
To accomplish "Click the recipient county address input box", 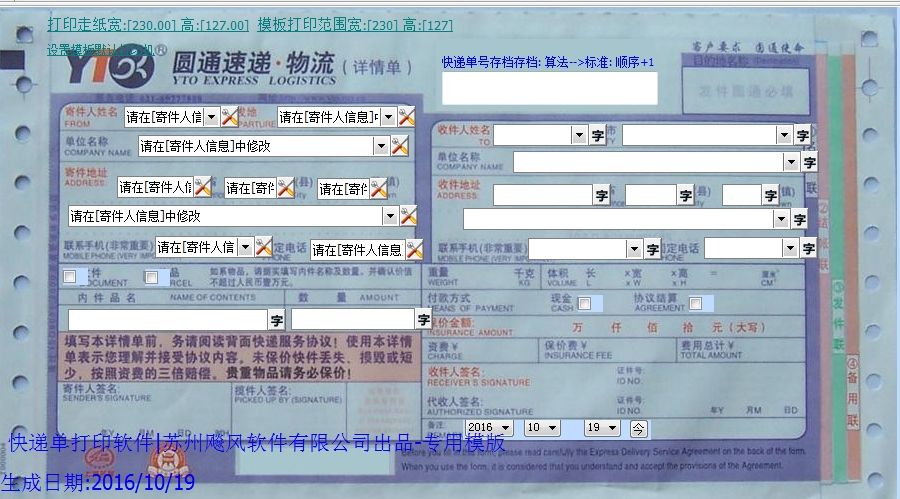I will click(650, 195).
